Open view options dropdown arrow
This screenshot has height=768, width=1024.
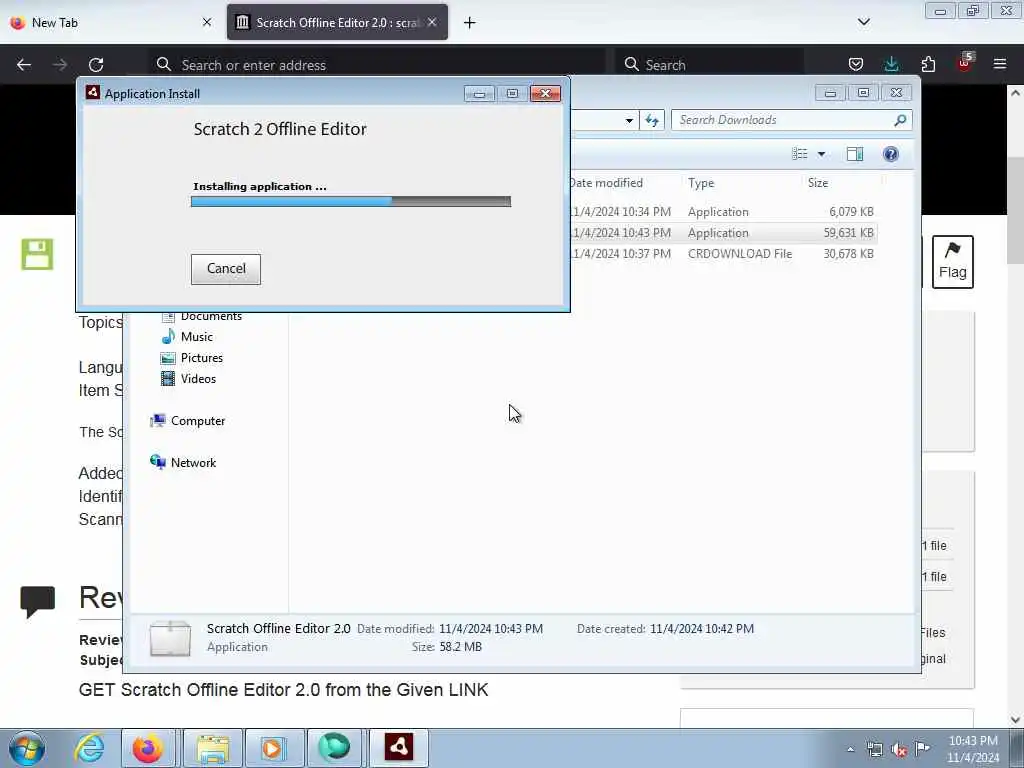click(x=822, y=154)
